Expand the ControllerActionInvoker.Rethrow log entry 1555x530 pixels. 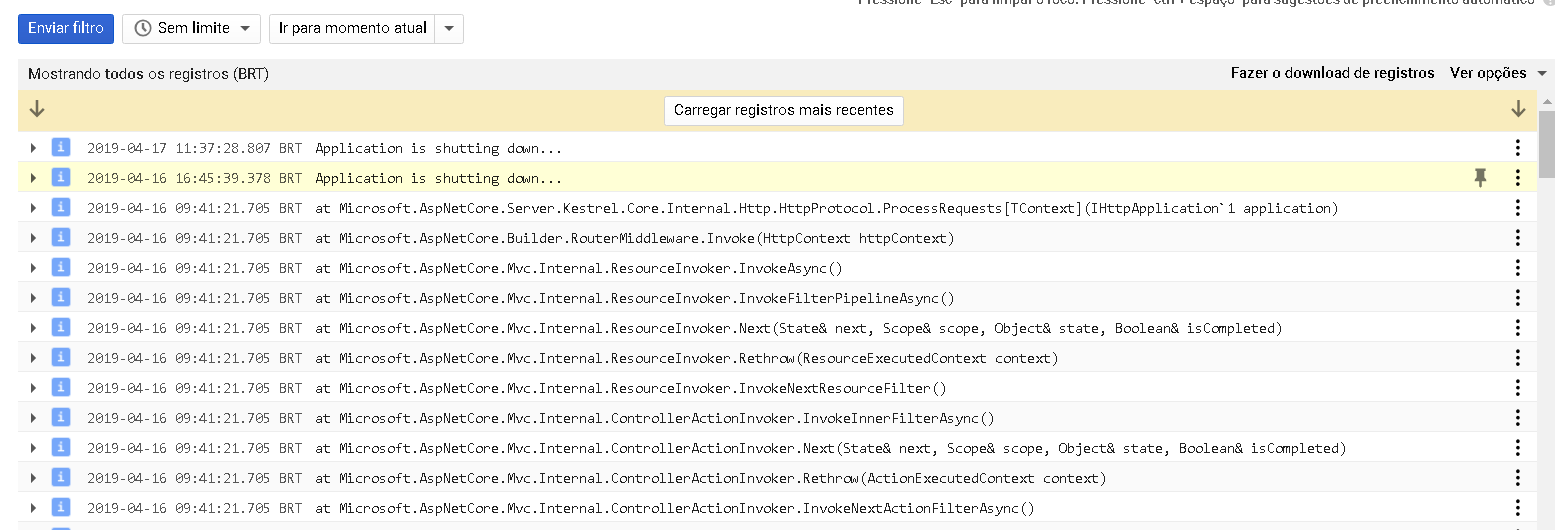coord(33,478)
